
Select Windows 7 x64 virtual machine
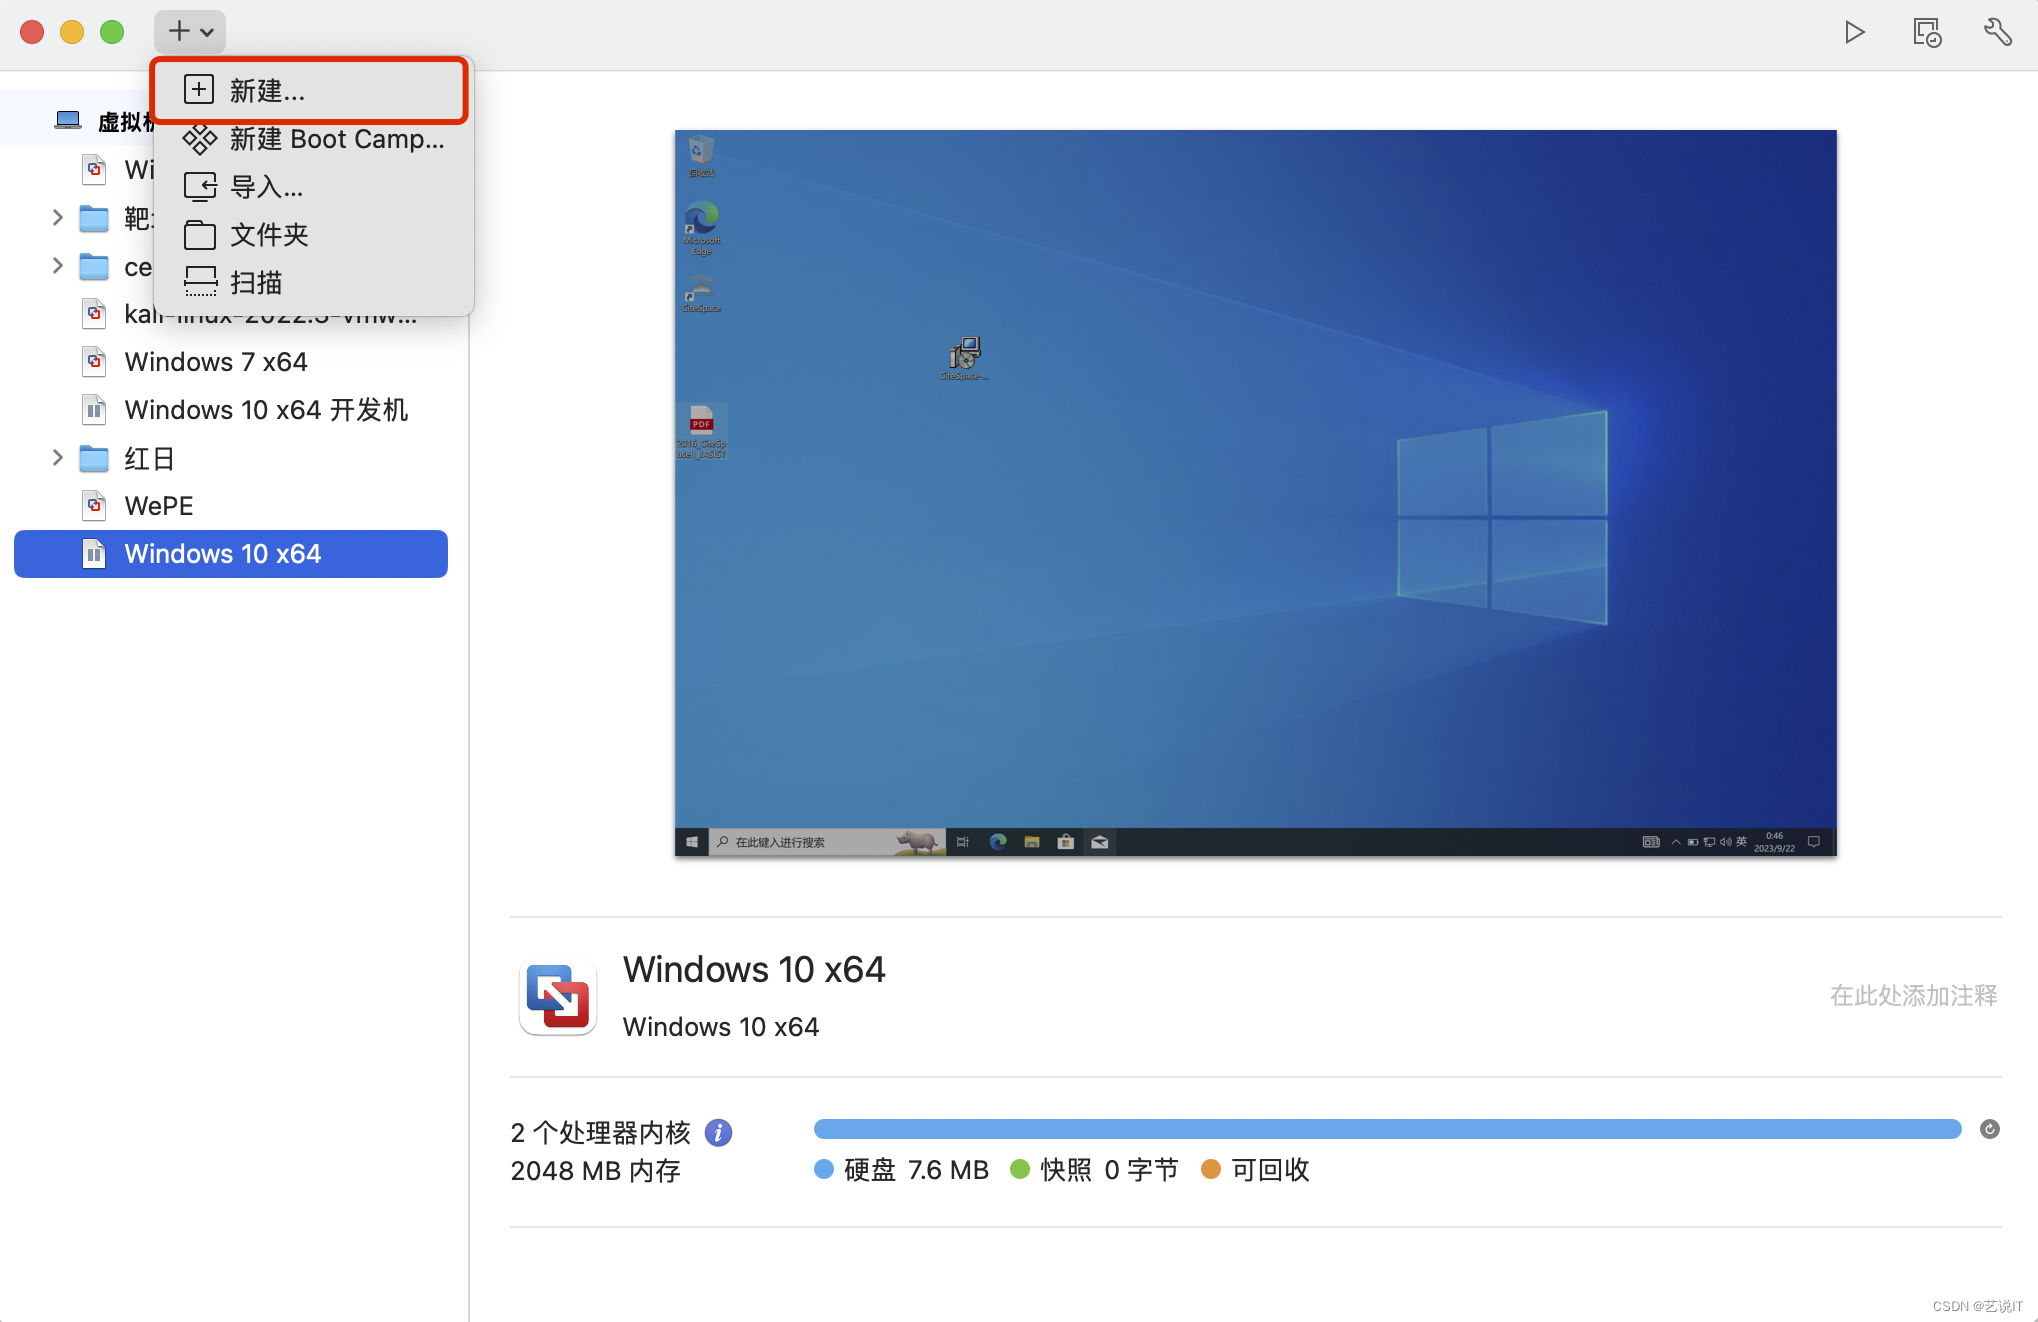pyautogui.click(x=231, y=362)
